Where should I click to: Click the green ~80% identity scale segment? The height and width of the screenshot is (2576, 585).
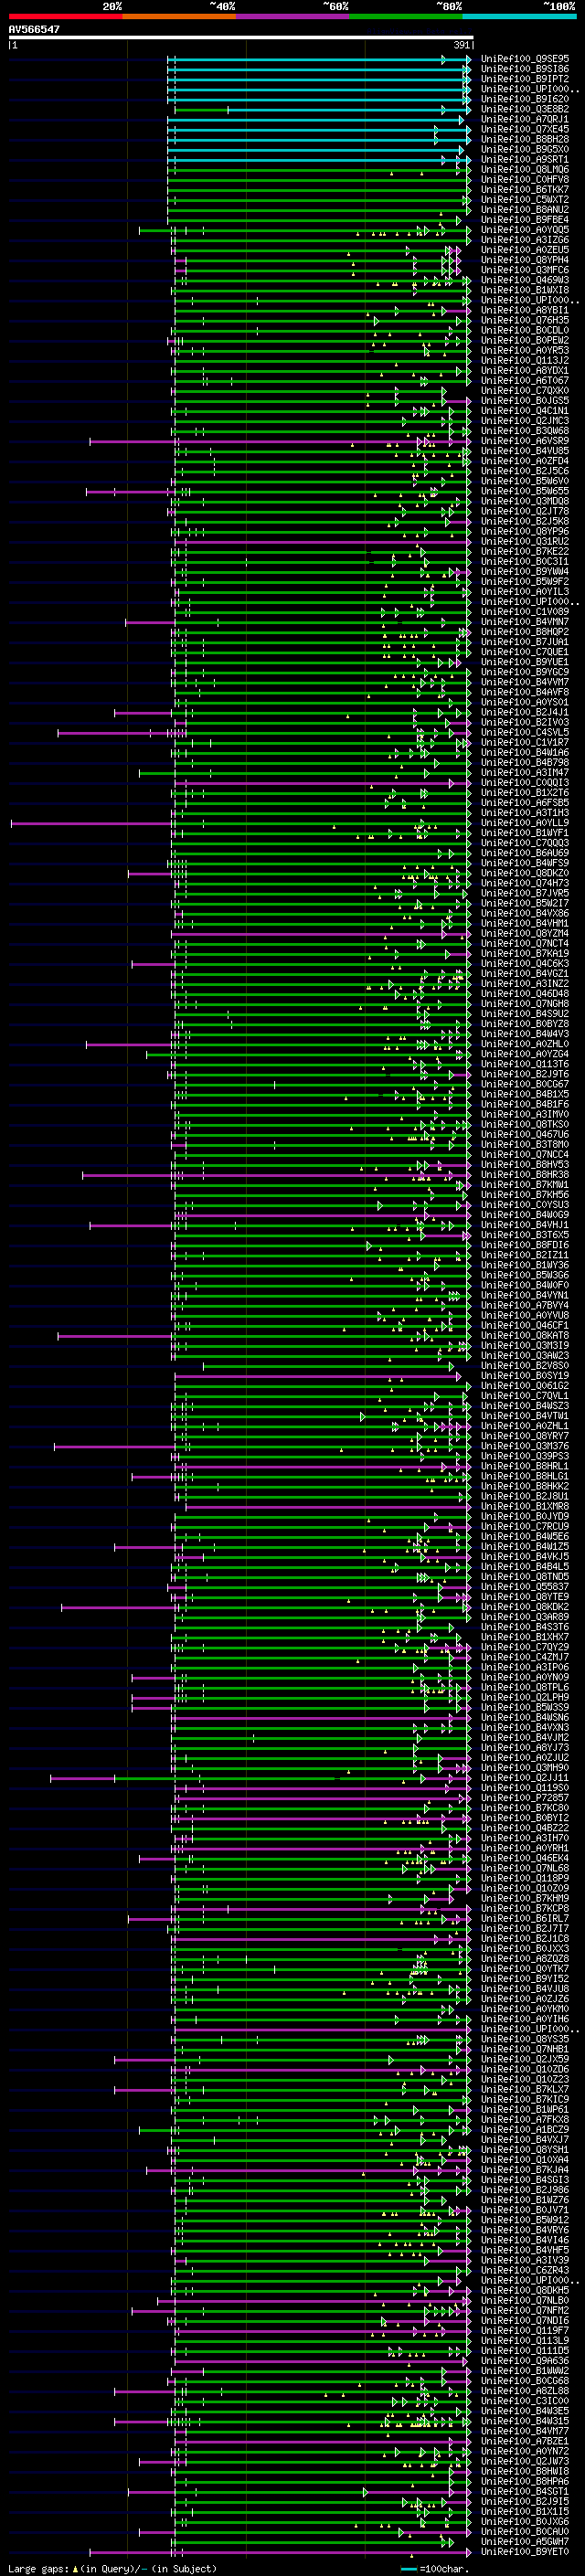pos(406,16)
